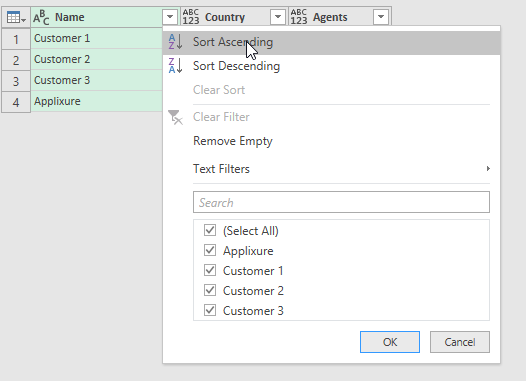Uncheck the Customer 3 filter checkbox

click(x=210, y=310)
